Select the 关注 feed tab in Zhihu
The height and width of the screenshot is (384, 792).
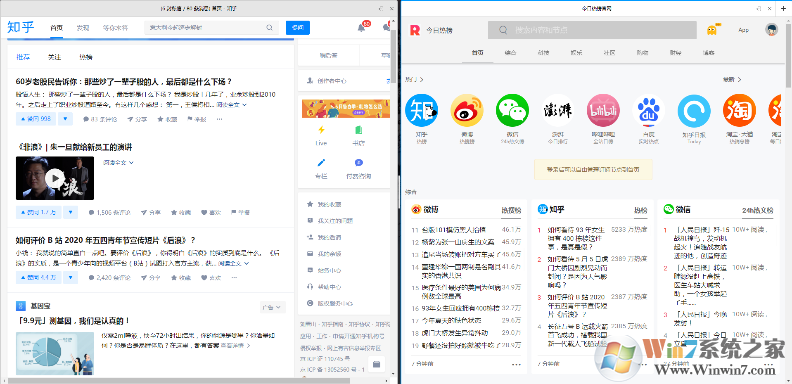[54, 57]
